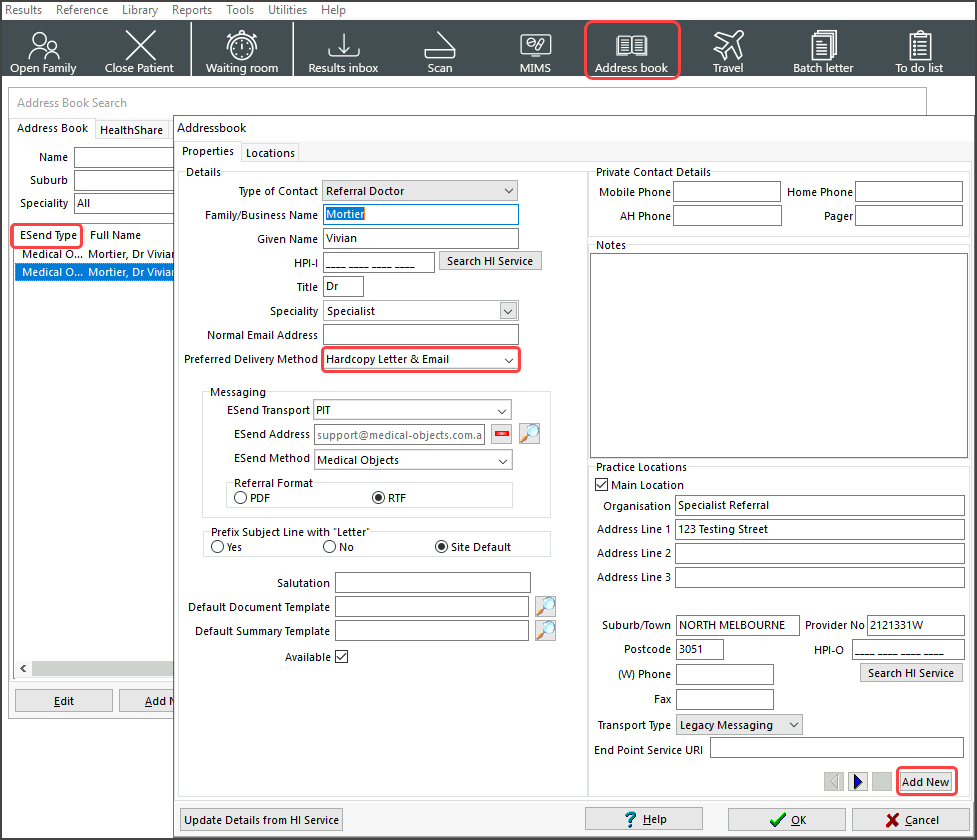Click Add New practice location button

(x=925, y=782)
